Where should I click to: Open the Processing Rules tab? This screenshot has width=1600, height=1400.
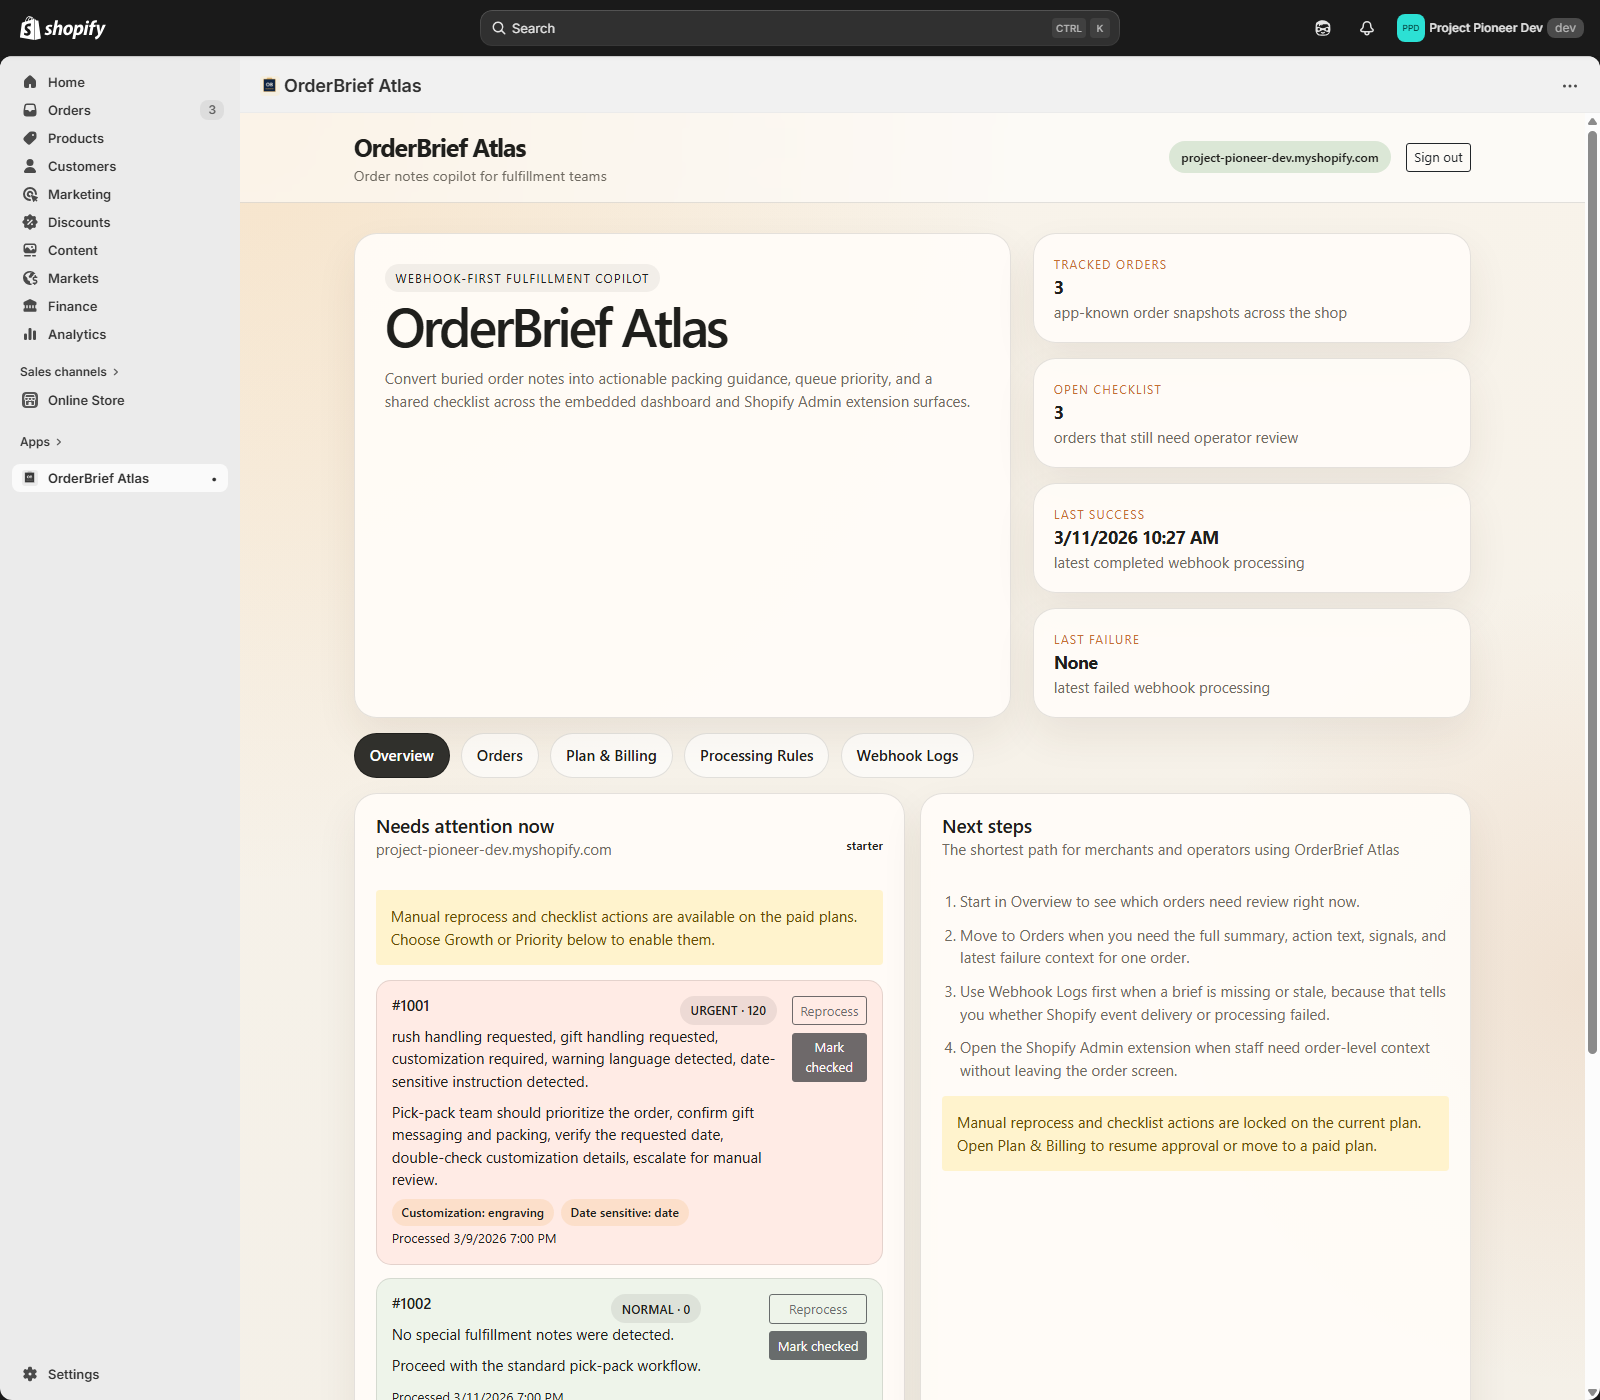(x=757, y=756)
